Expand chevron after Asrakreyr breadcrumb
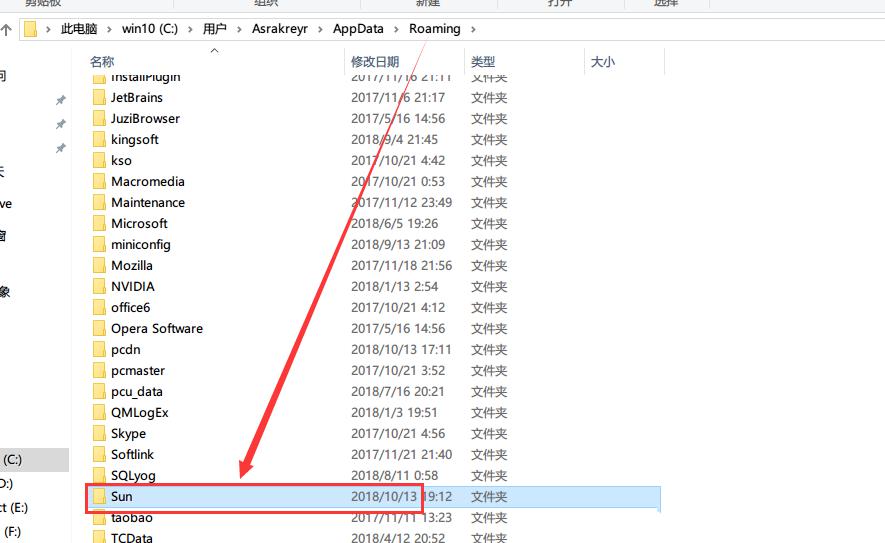This screenshot has width=885, height=543. tap(320, 29)
